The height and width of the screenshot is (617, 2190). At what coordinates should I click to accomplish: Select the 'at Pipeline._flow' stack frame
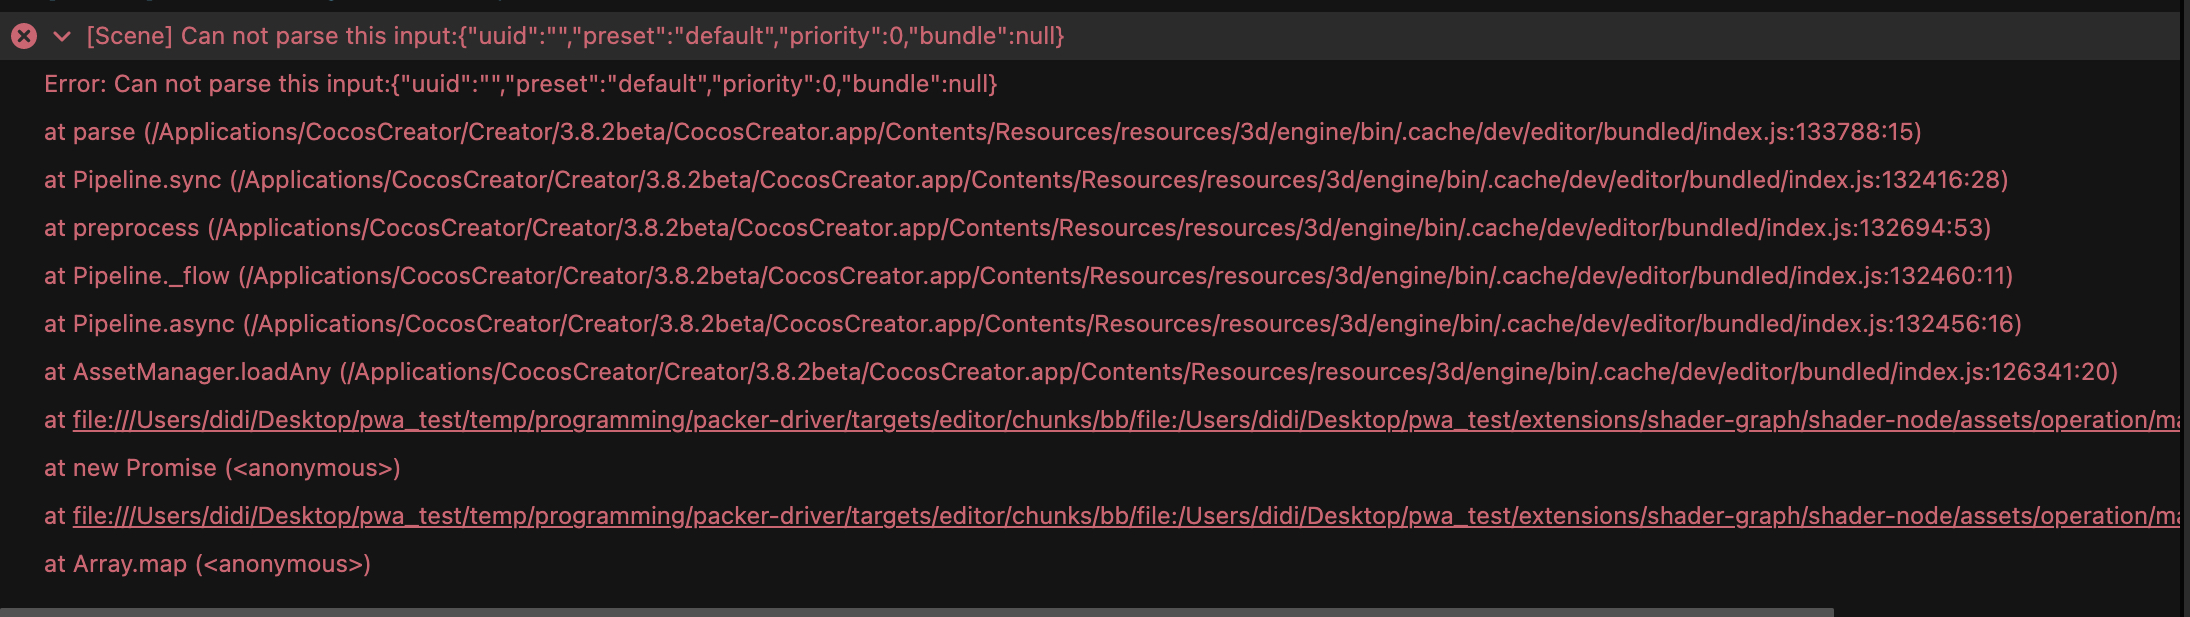click(x=137, y=276)
